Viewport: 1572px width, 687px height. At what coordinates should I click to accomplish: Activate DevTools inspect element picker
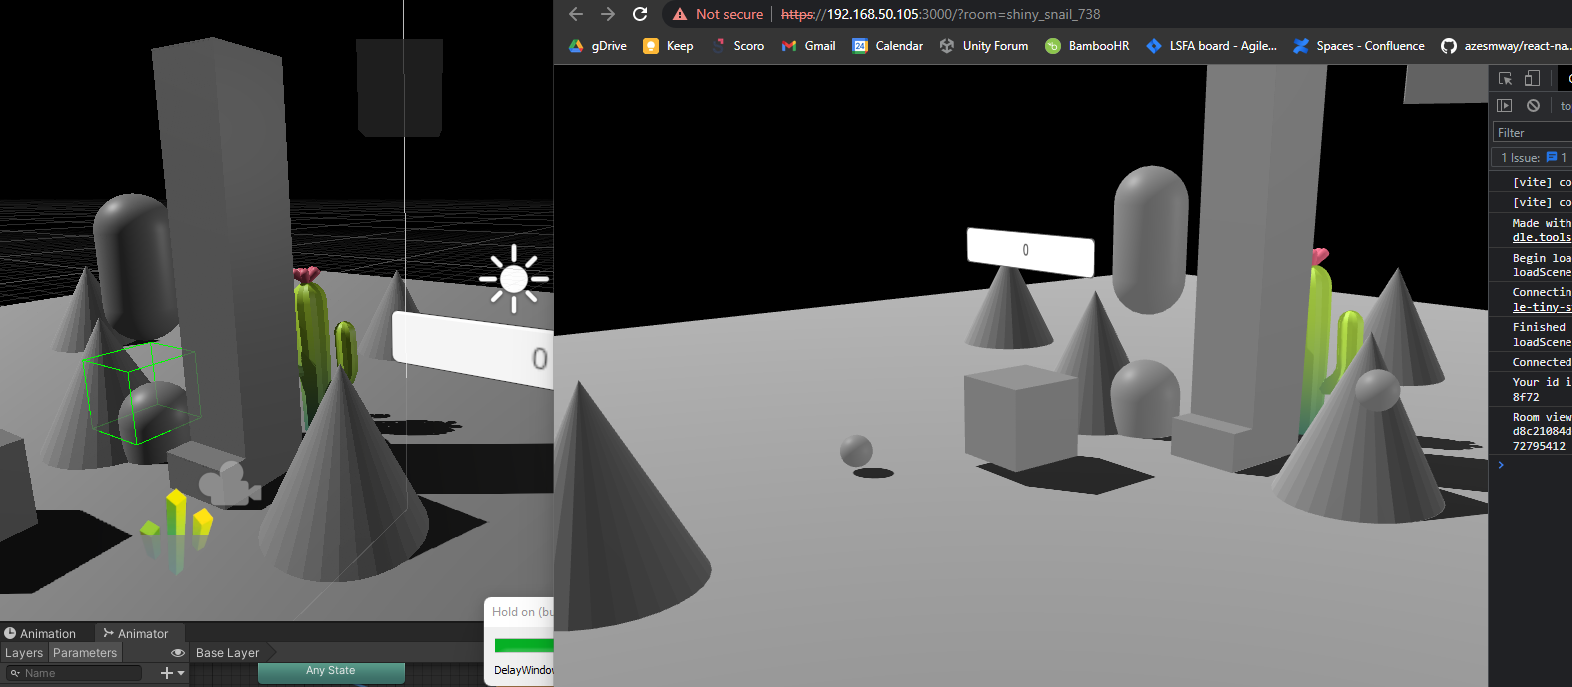(1505, 78)
